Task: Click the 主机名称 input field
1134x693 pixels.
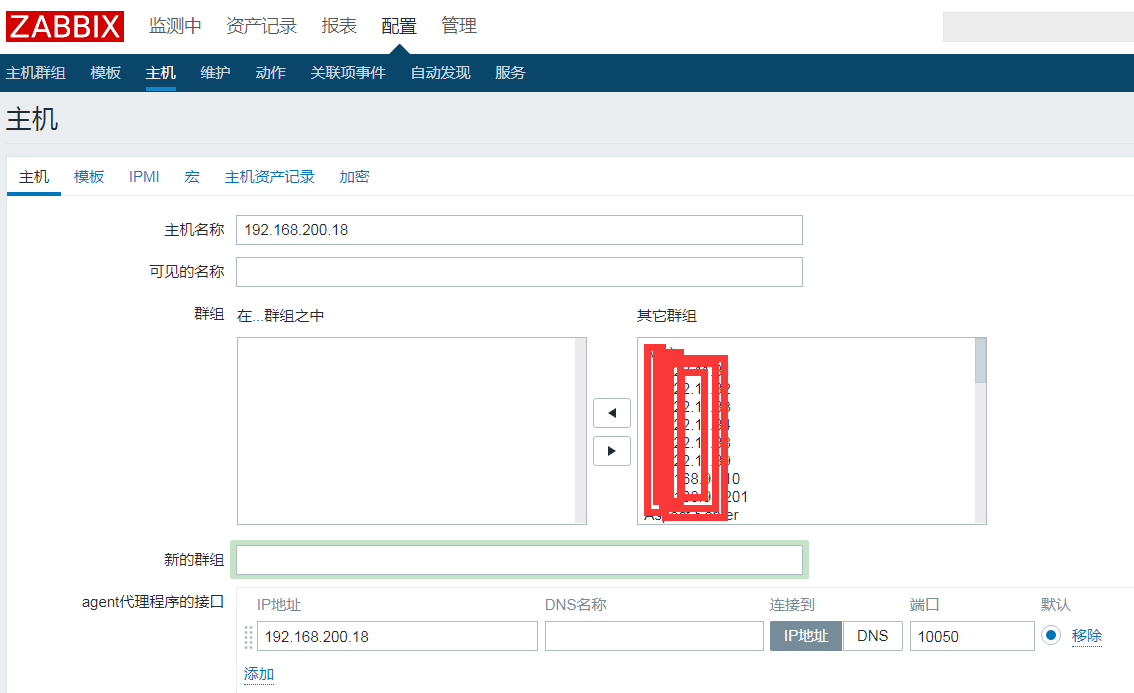Action: [519, 230]
